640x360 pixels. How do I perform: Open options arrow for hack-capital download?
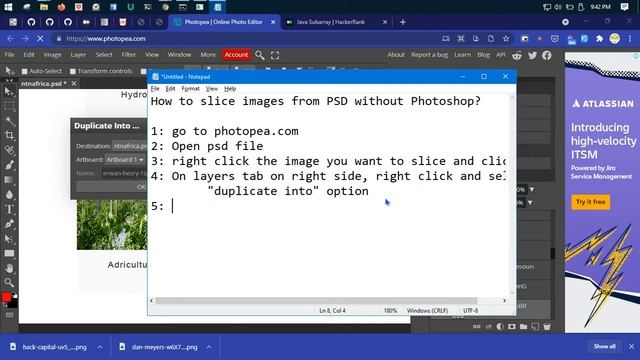100,347
